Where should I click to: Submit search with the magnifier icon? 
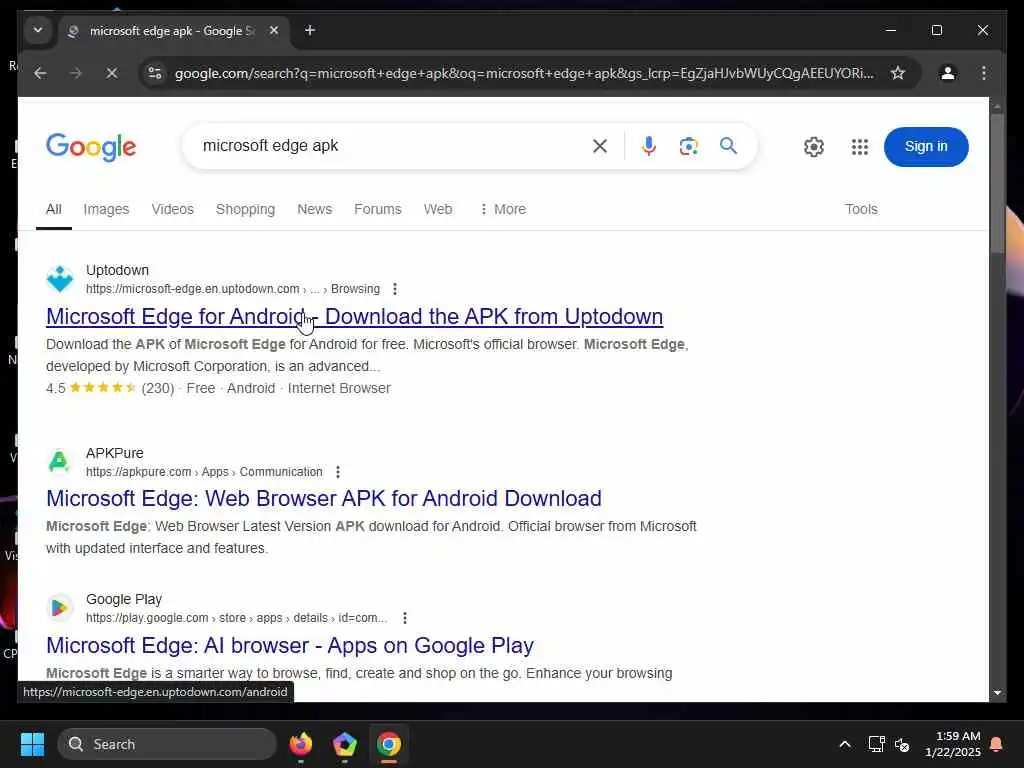728,146
